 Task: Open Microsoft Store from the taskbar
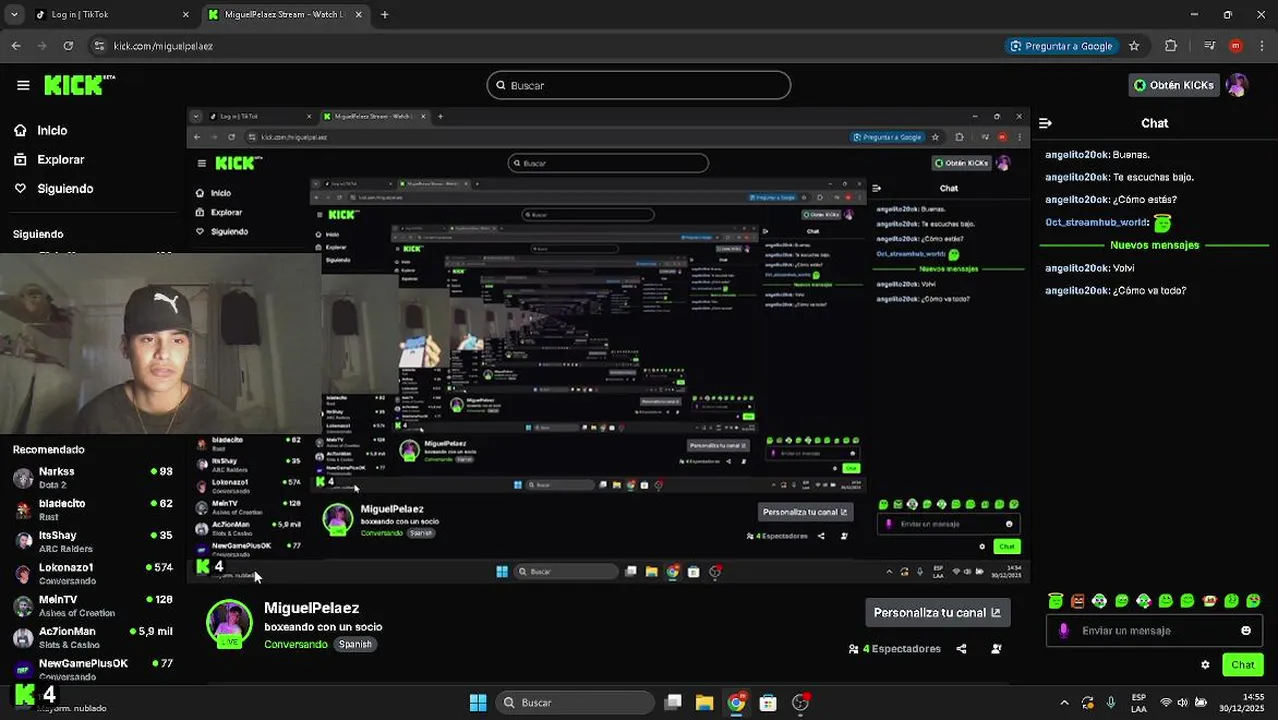pyautogui.click(x=768, y=702)
